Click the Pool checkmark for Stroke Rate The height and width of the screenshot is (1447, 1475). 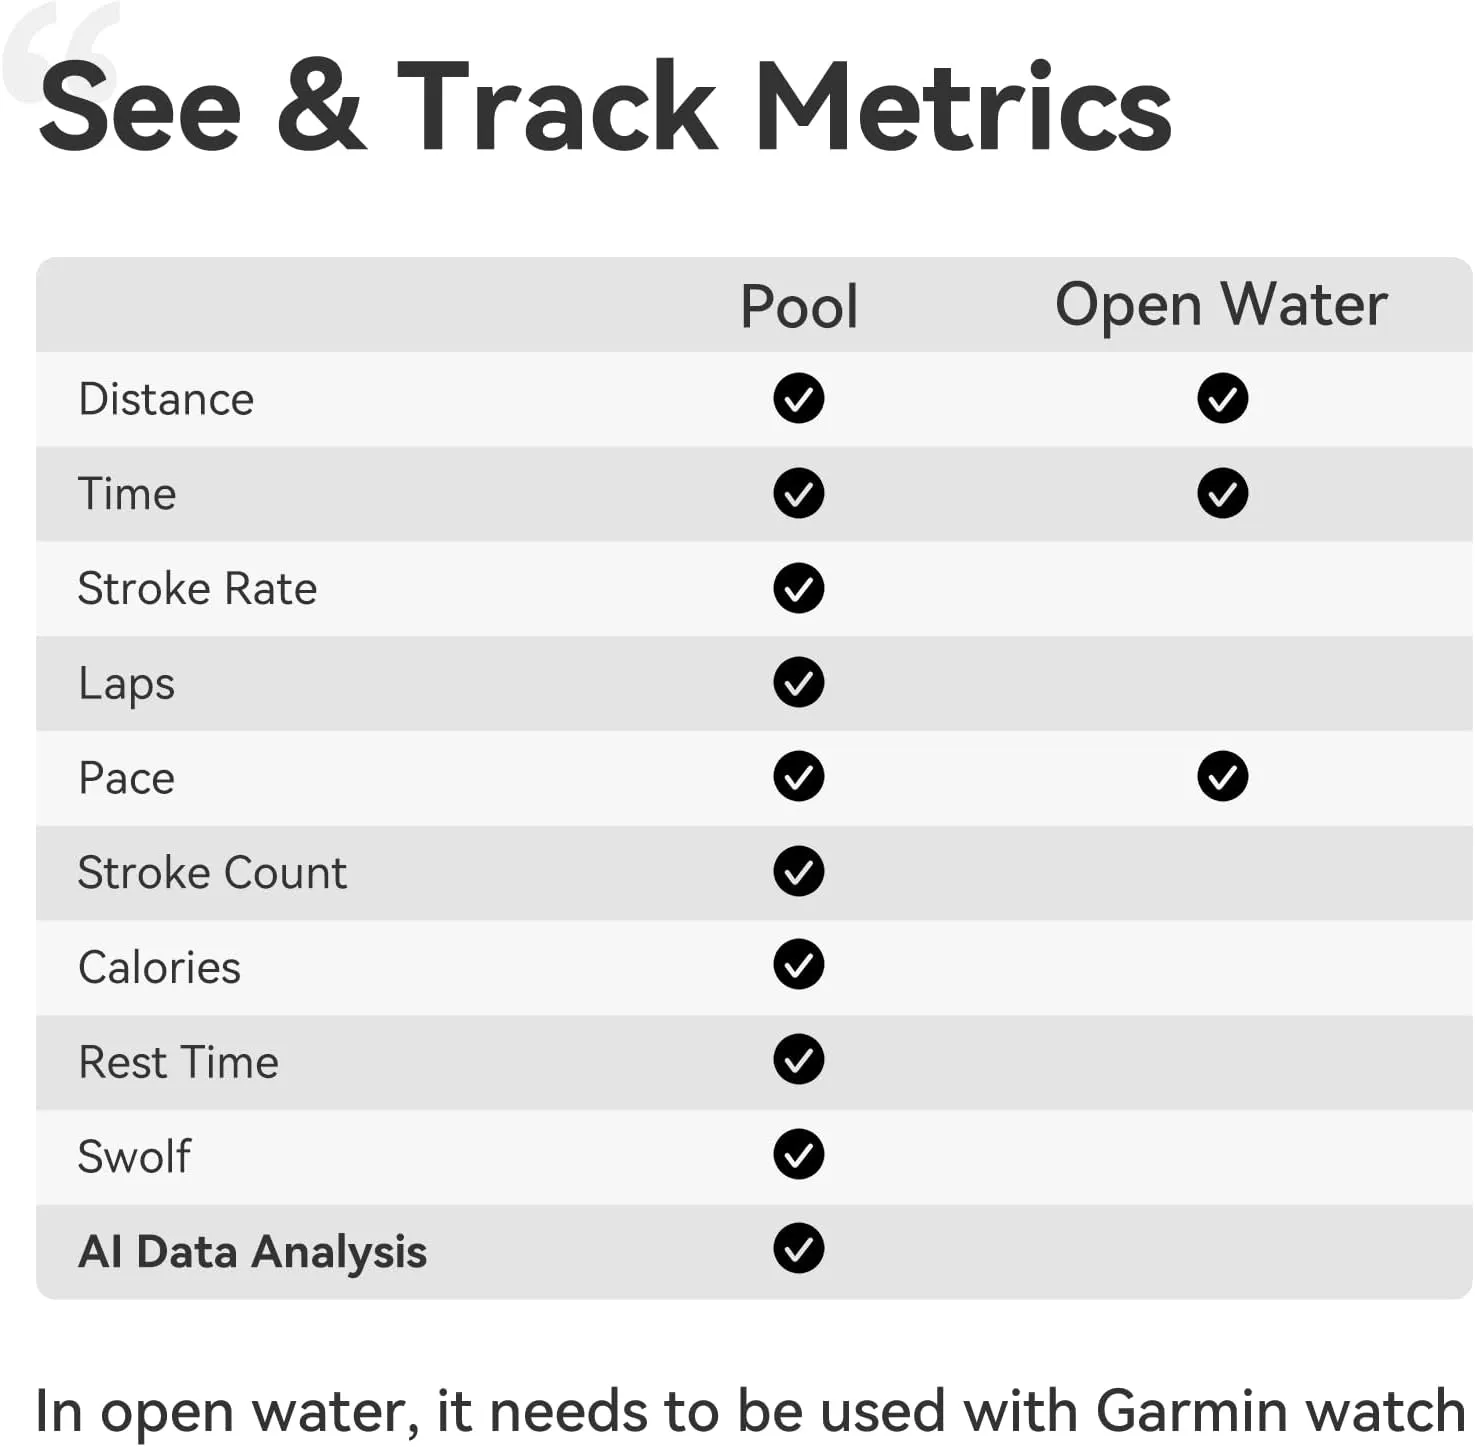(798, 588)
